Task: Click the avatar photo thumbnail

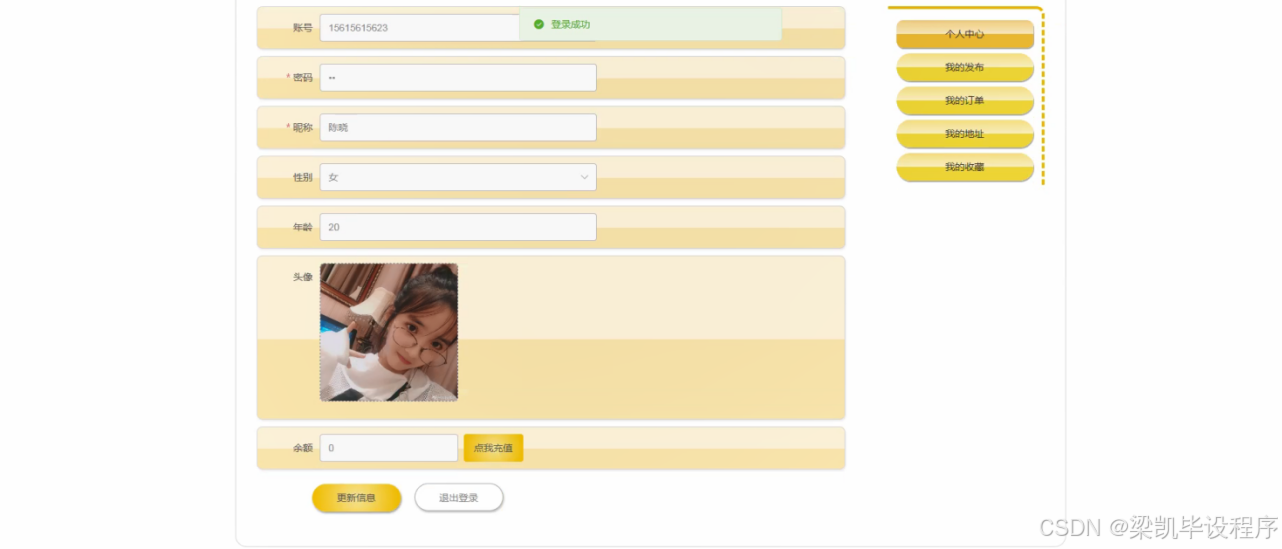Action: click(389, 332)
